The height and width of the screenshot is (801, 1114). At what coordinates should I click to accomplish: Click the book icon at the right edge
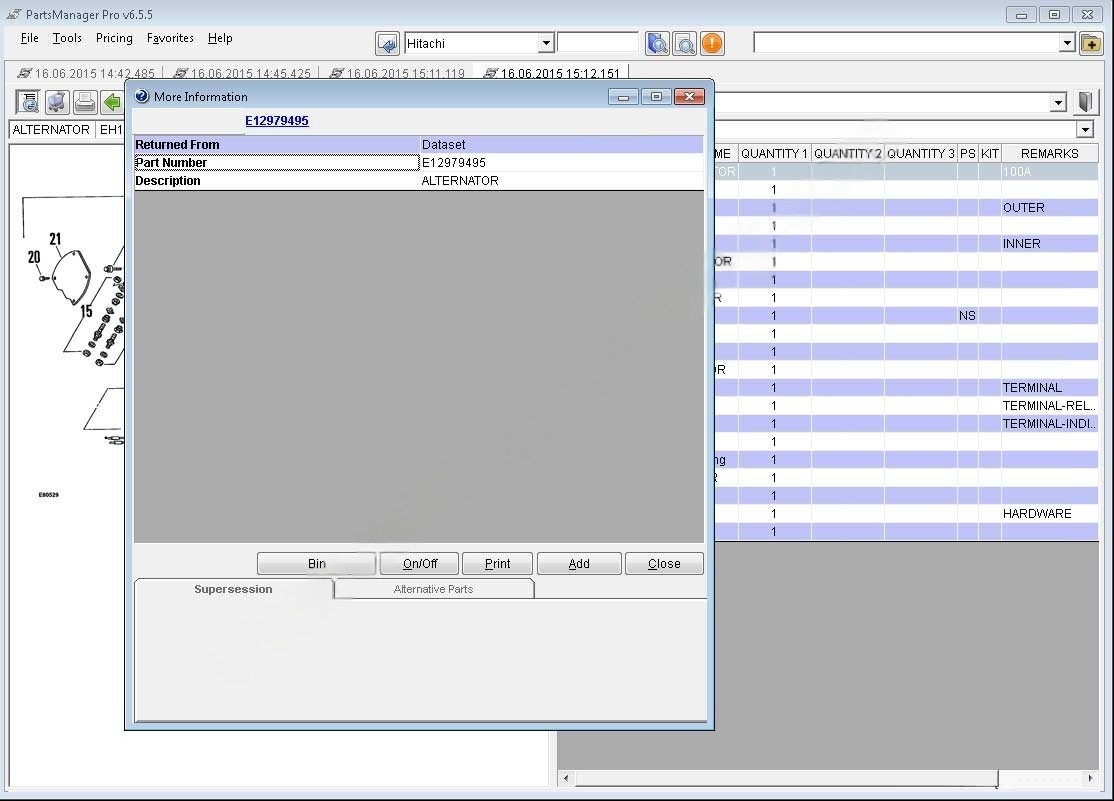click(1086, 102)
